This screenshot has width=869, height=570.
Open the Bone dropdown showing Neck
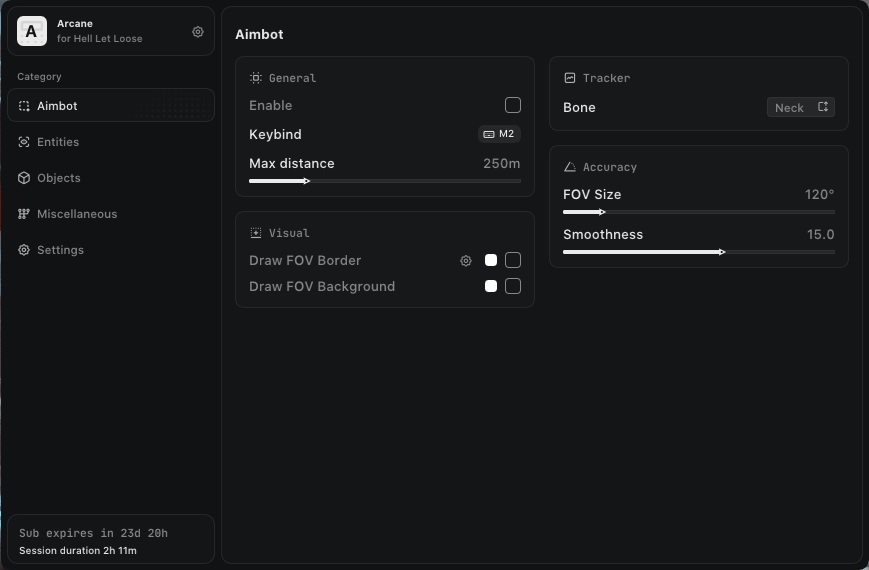800,107
